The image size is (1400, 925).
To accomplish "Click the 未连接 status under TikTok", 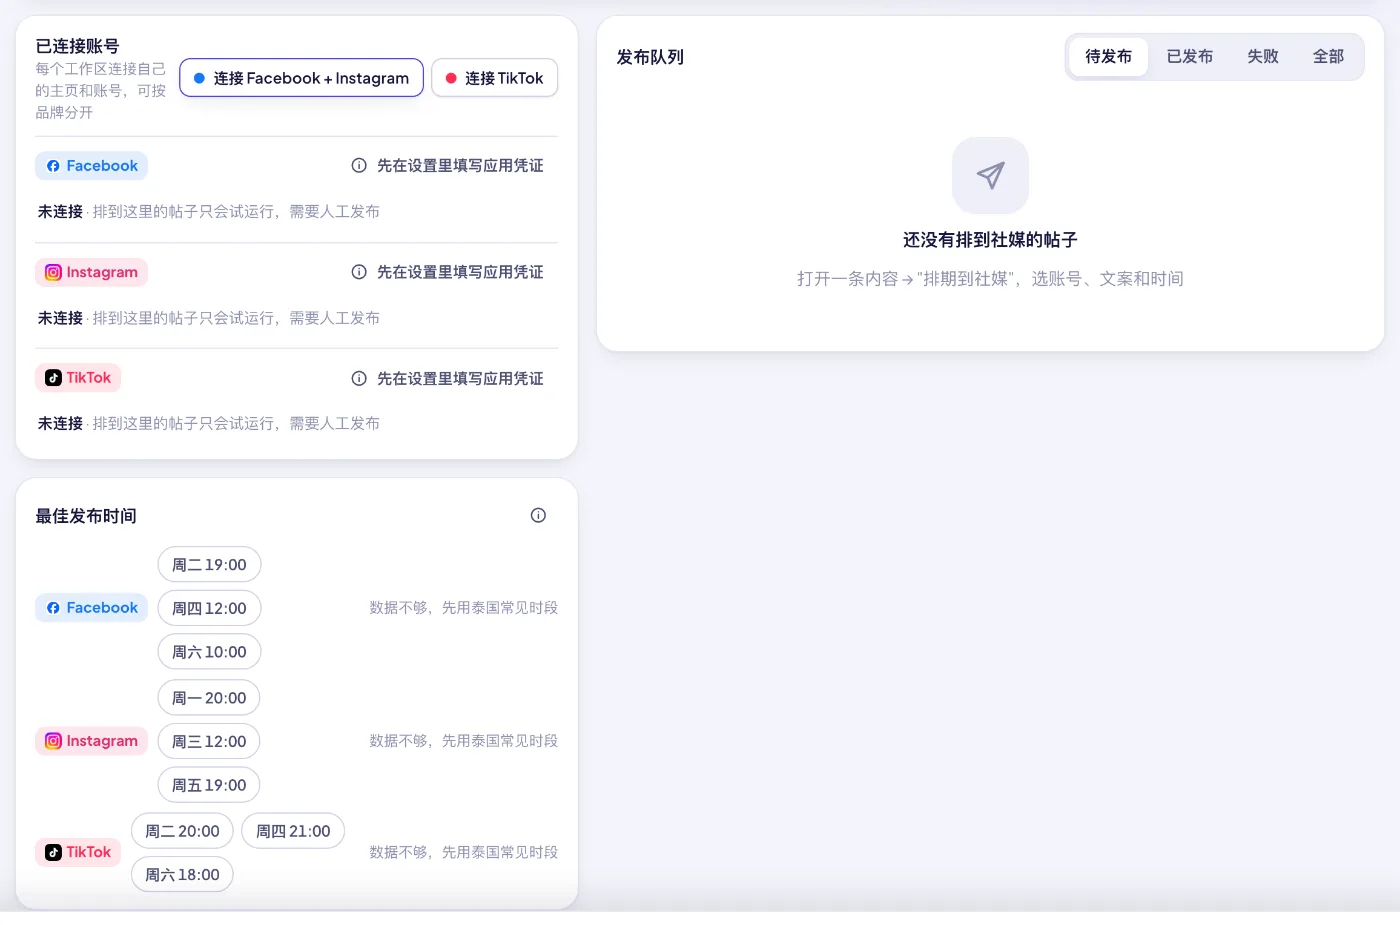I will pos(60,424).
